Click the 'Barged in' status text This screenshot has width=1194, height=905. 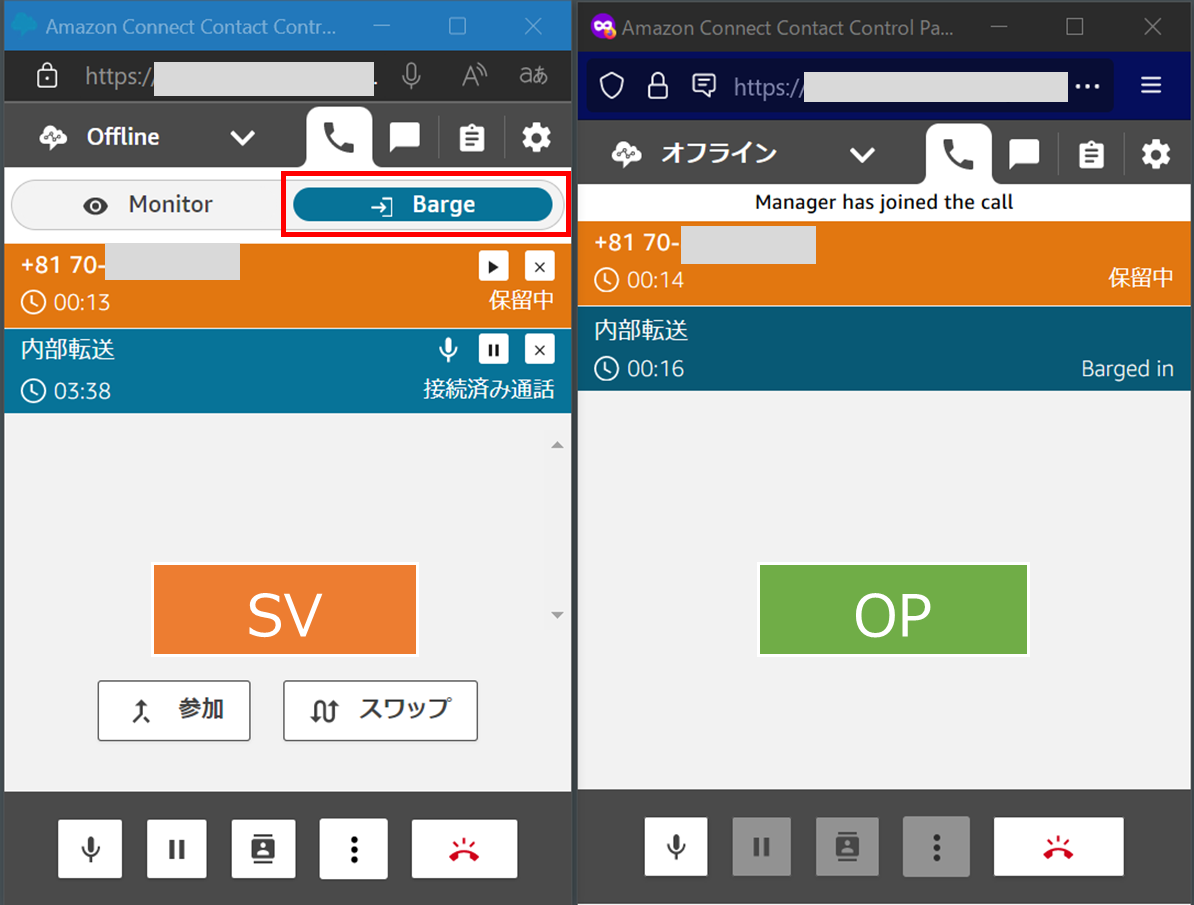(1127, 369)
